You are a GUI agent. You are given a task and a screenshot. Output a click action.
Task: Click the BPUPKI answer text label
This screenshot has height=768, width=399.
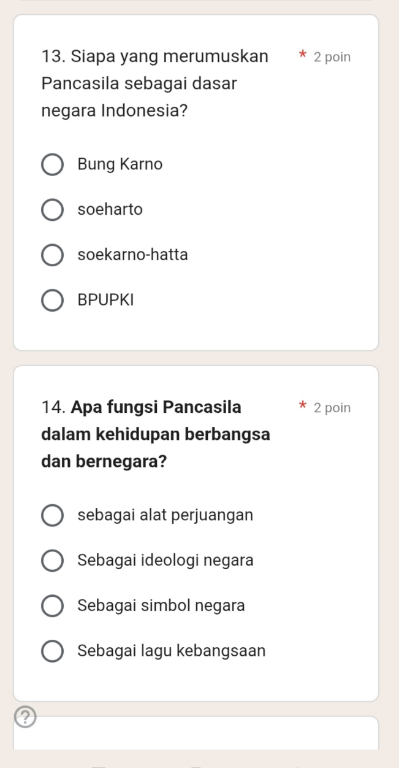105,300
